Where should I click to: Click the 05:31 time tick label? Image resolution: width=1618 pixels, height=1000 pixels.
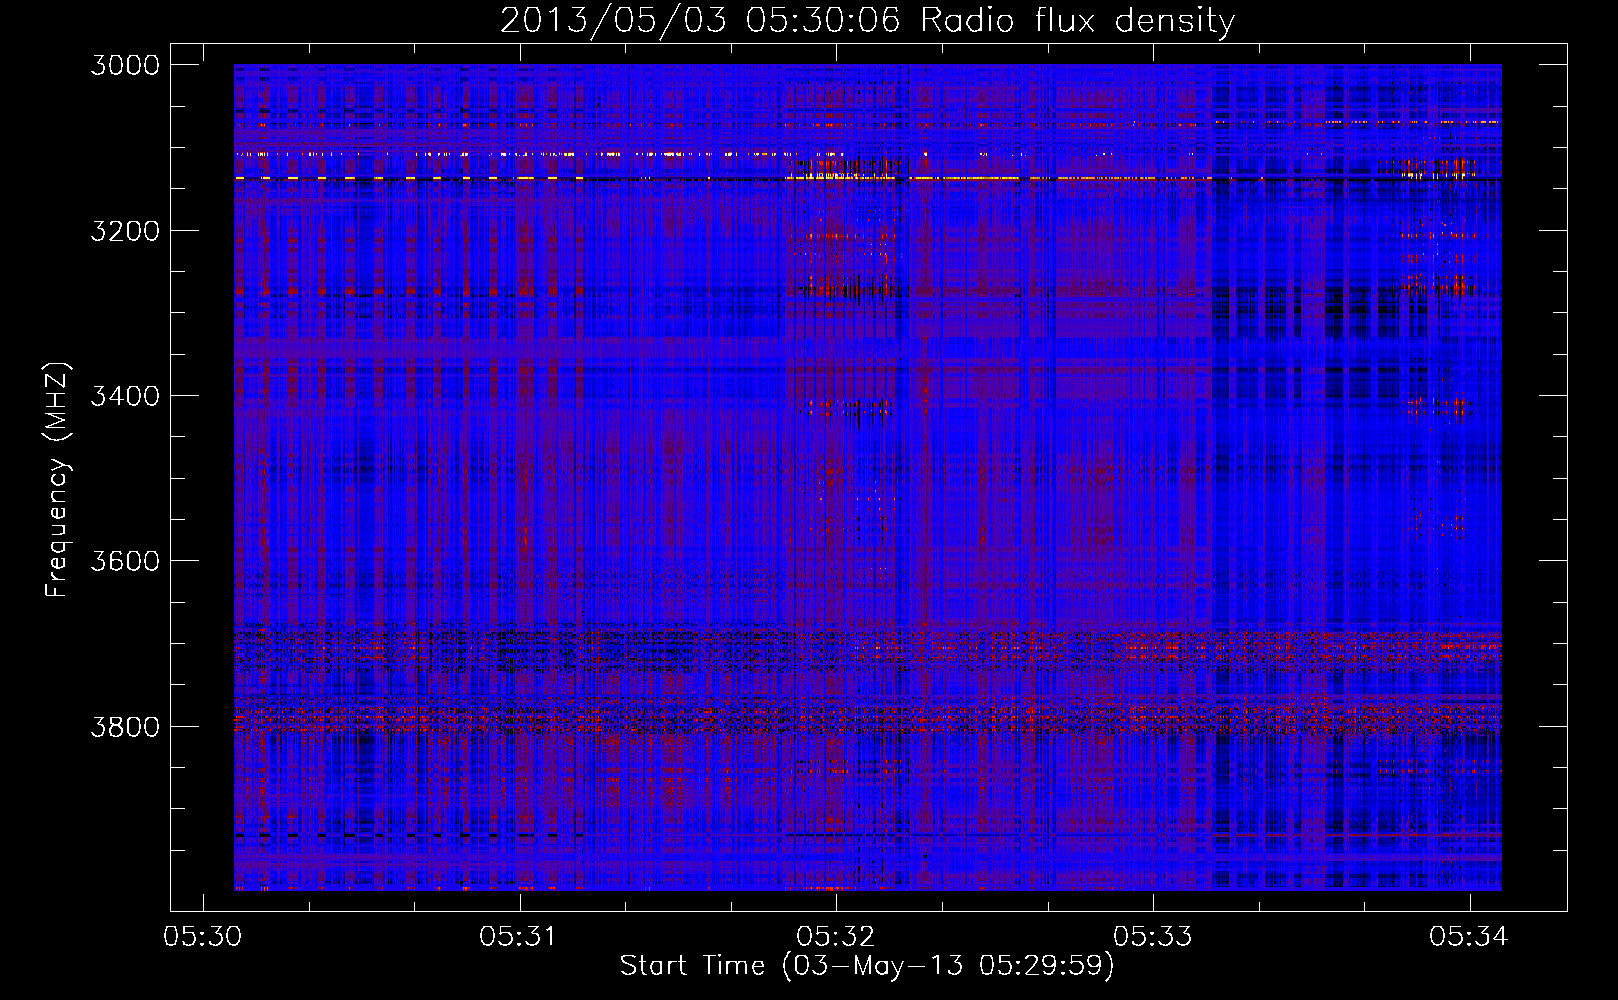[x=519, y=936]
